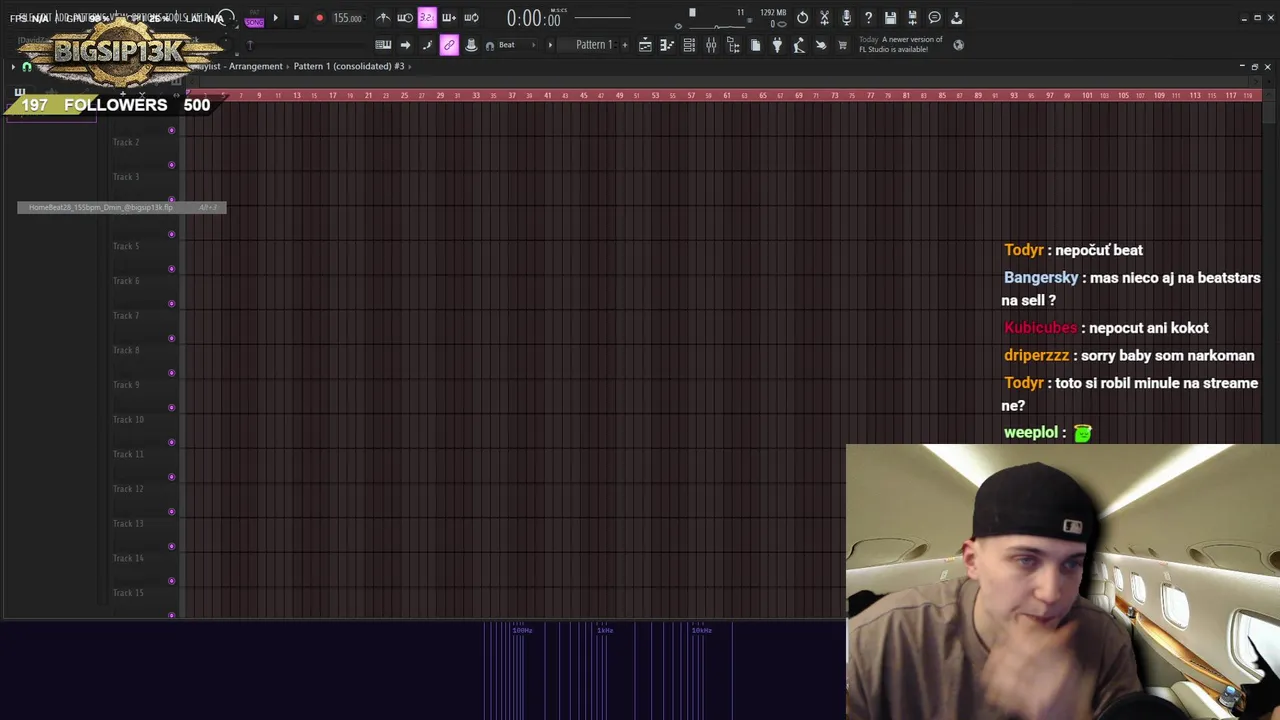This screenshot has height=720, width=1280.
Task: Open the tempo tapper icon
Action: [799, 45]
